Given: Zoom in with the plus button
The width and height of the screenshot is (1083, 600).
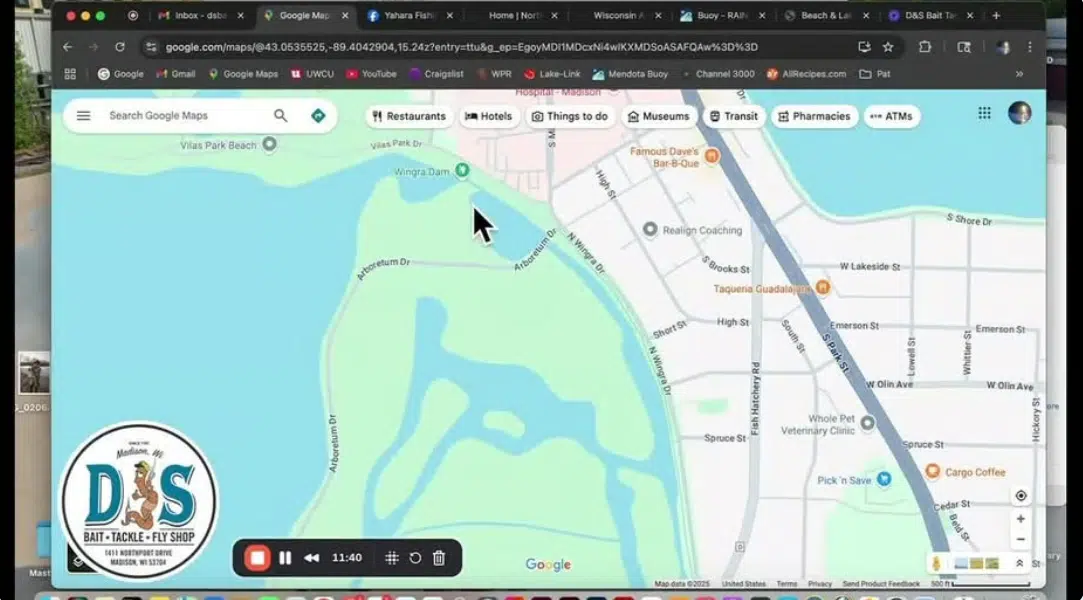Looking at the screenshot, I should coord(1020,519).
